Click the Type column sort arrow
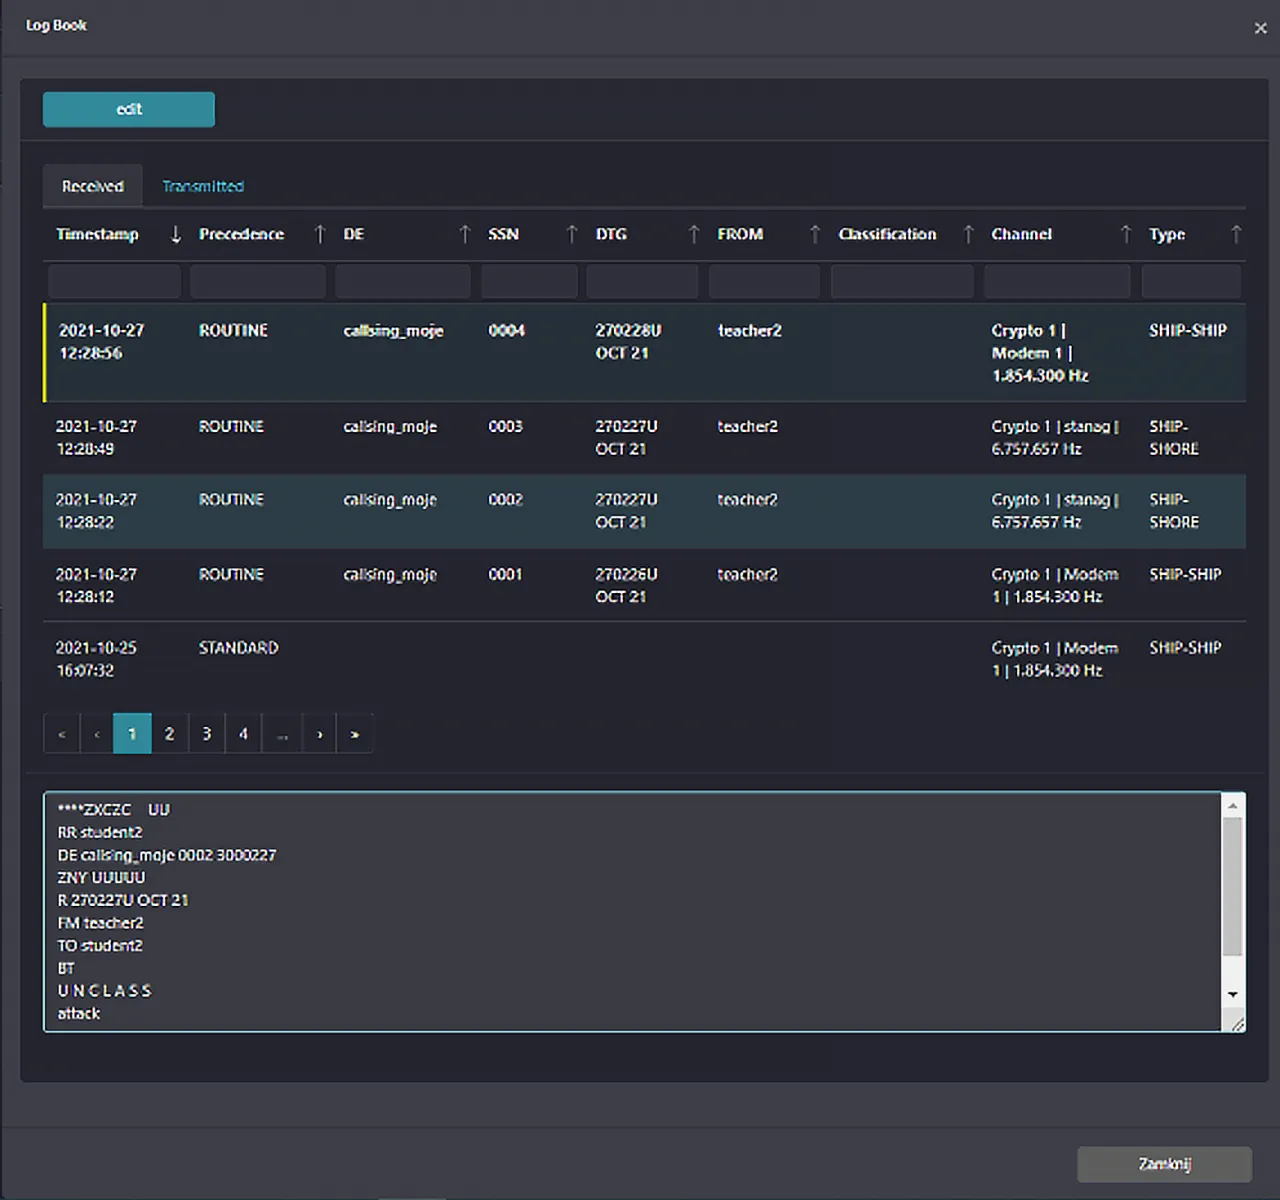Screen dimensions: 1280x1200 pyautogui.click(x=1236, y=234)
